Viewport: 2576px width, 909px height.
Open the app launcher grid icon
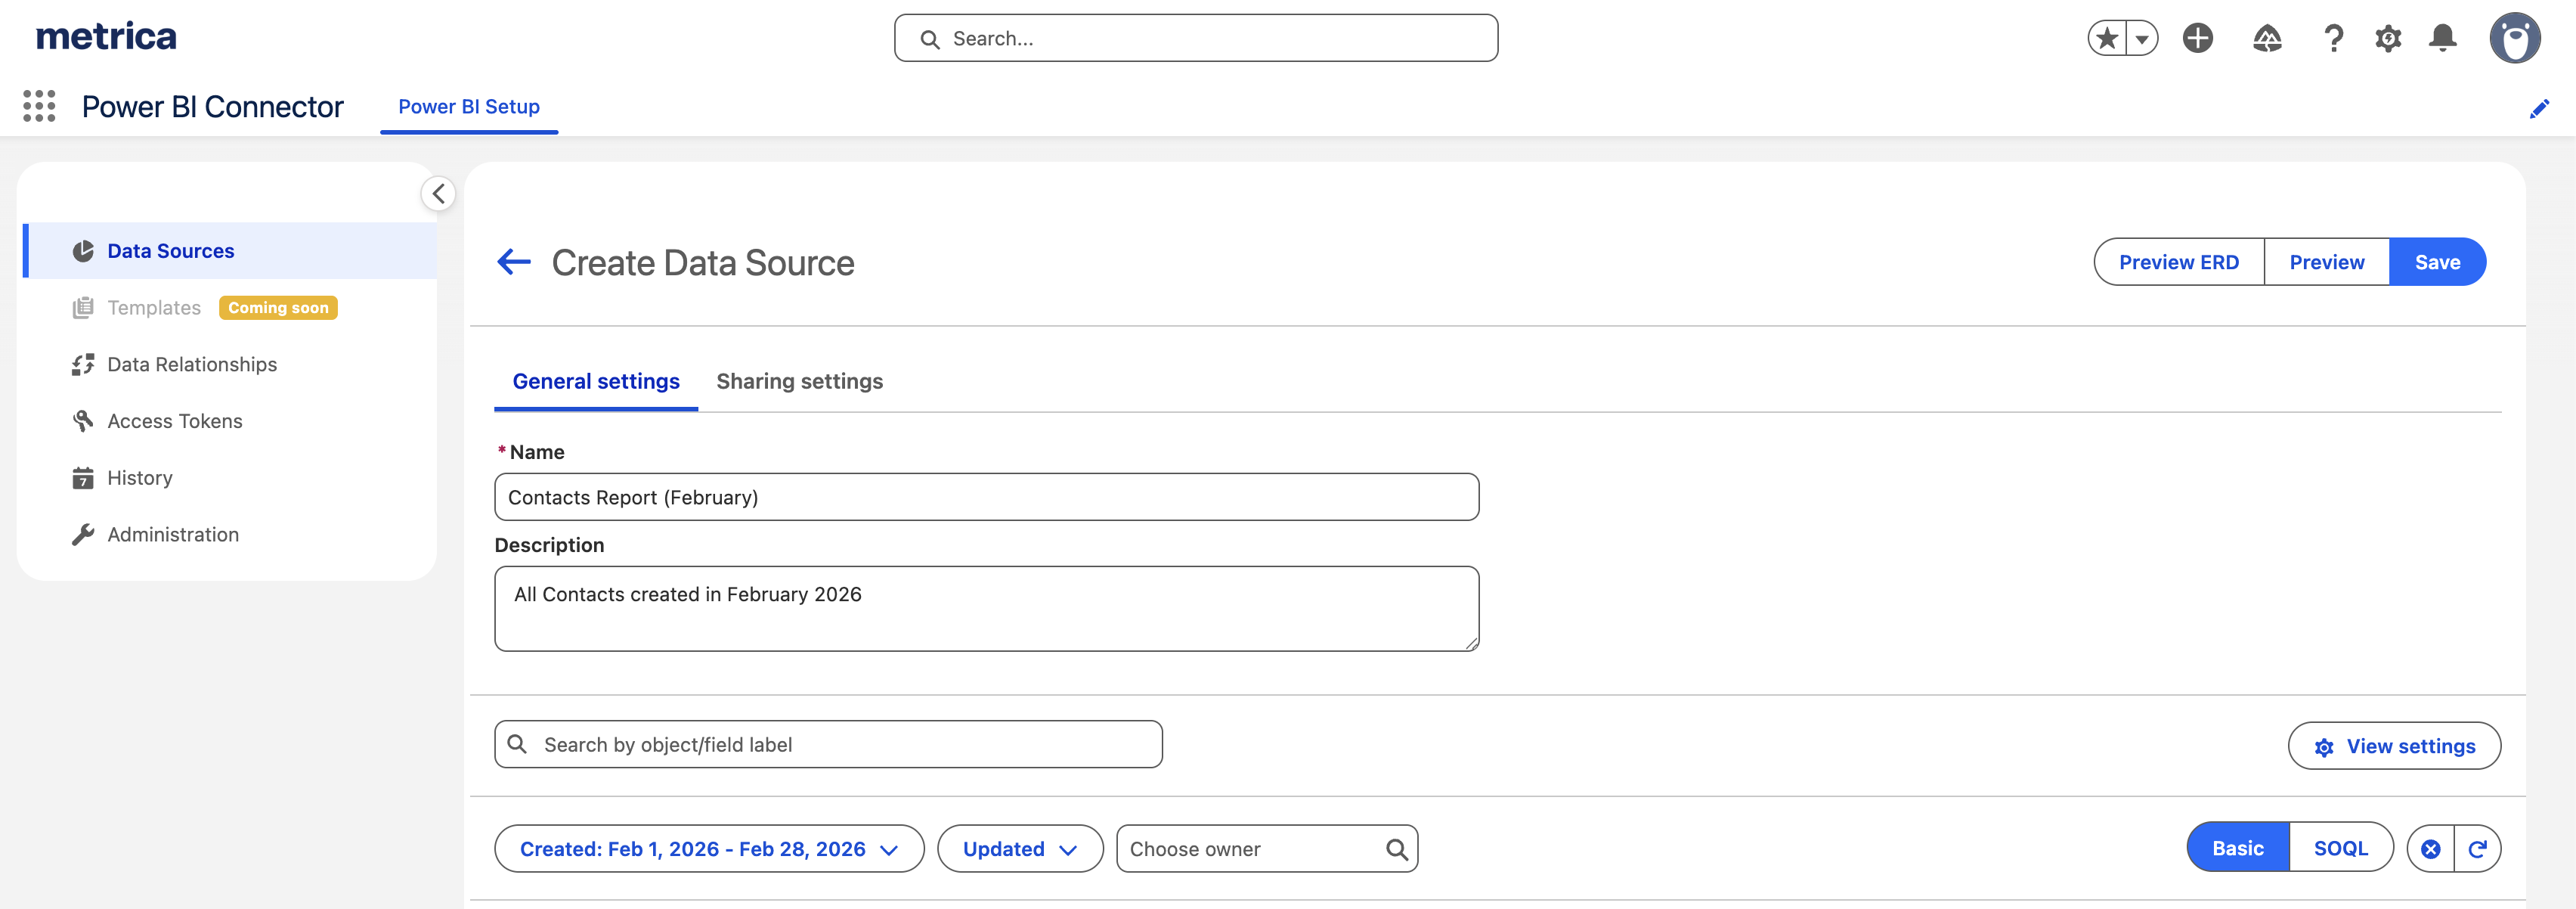point(39,106)
